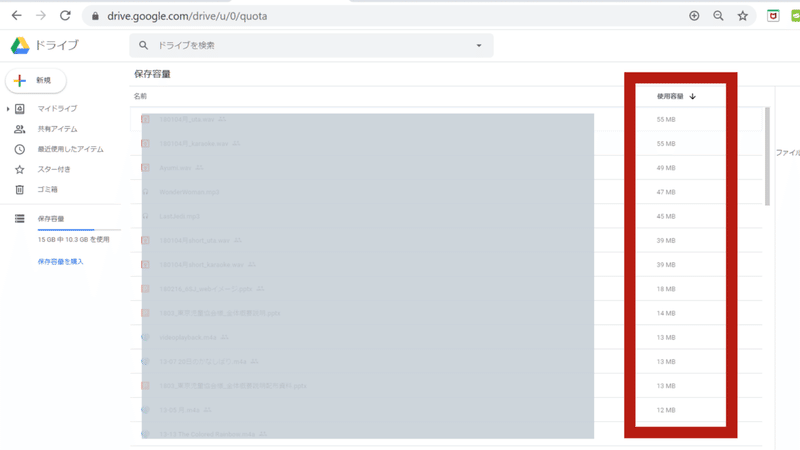The height and width of the screenshot is (450, 800).
Task: Click the マイドライブ drive icon
Action: pyautogui.click(x=19, y=109)
